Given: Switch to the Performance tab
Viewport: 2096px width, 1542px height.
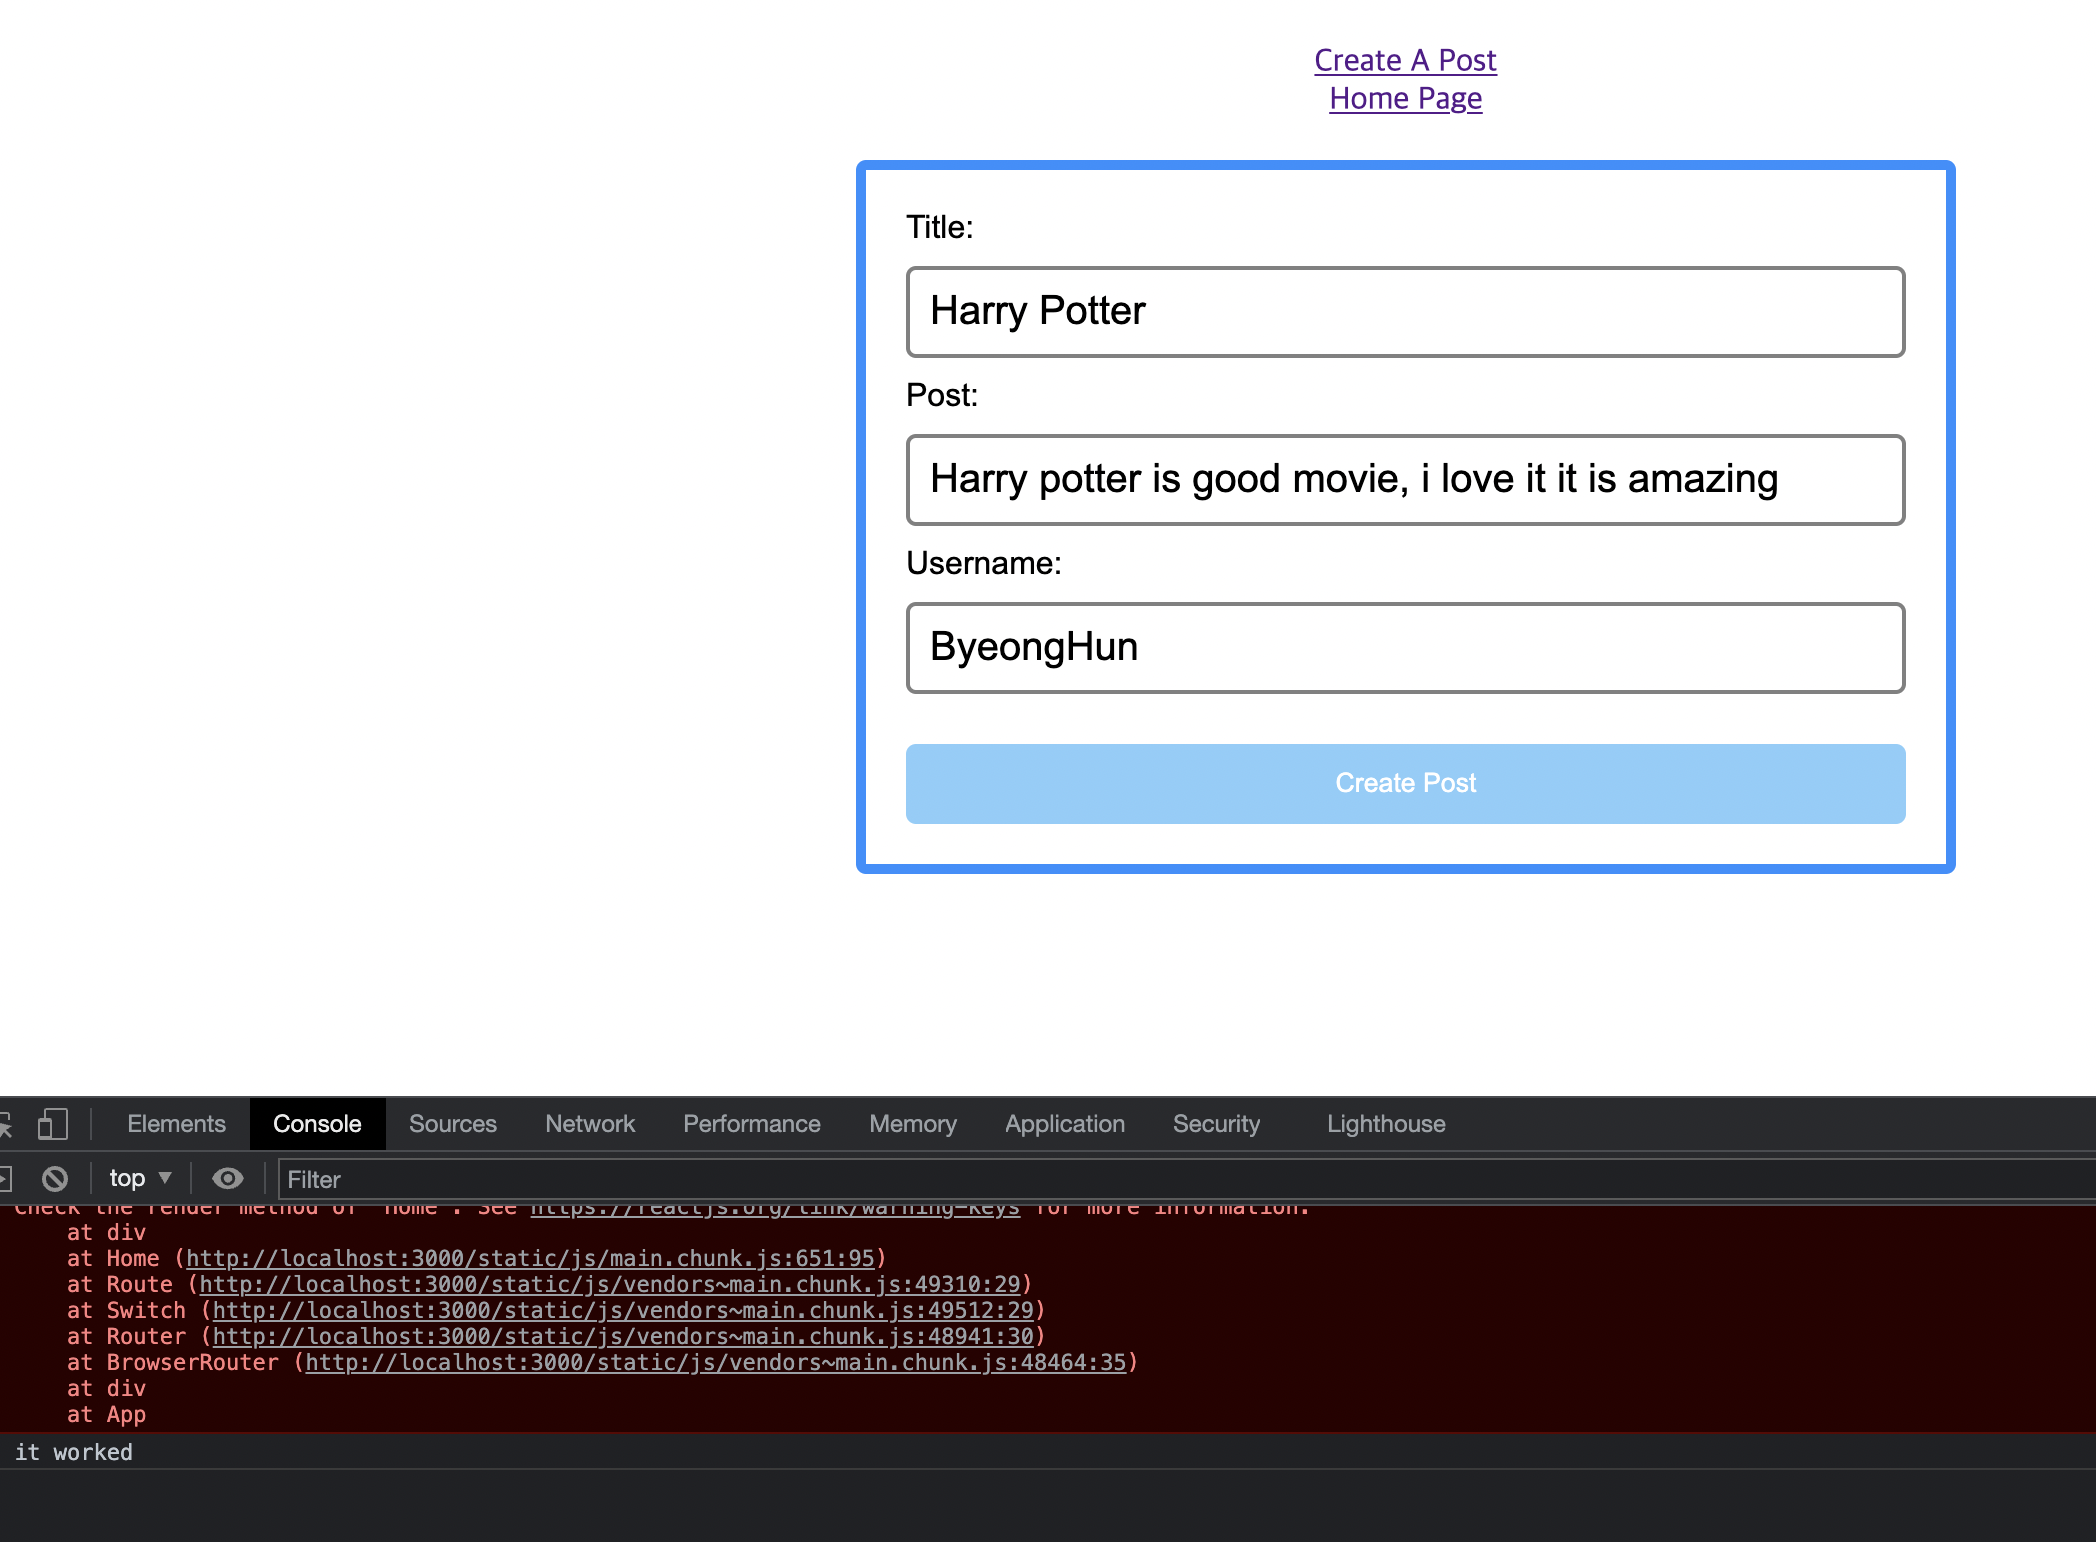Looking at the screenshot, I should (751, 1124).
